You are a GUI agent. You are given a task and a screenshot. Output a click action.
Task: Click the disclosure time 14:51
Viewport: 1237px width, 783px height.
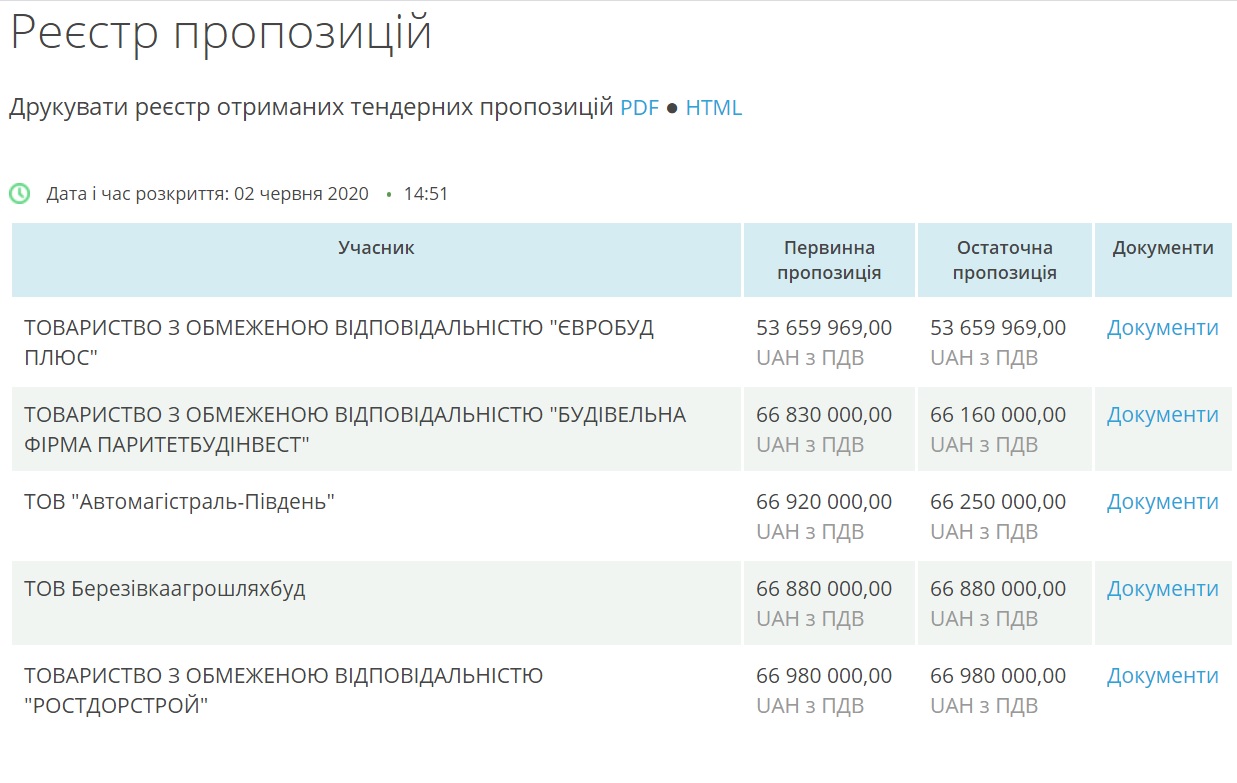point(426,194)
